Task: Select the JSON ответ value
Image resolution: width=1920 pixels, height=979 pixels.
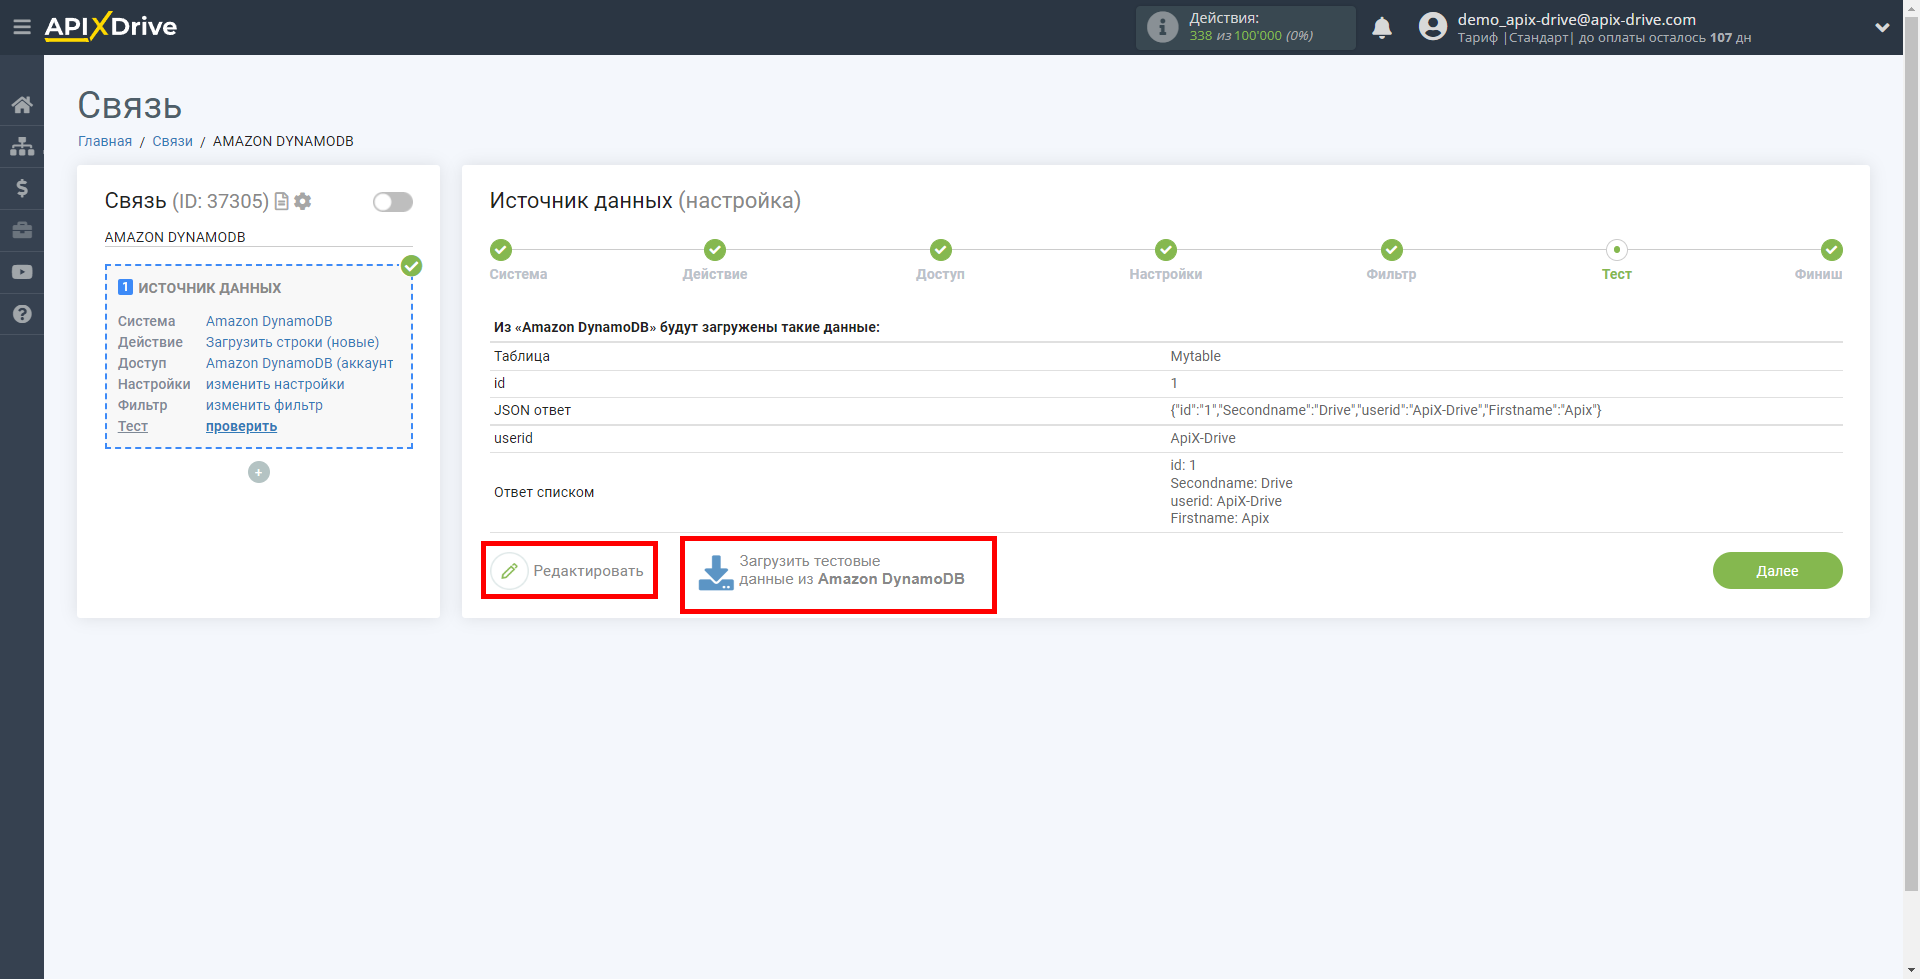Action: (x=1385, y=410)
